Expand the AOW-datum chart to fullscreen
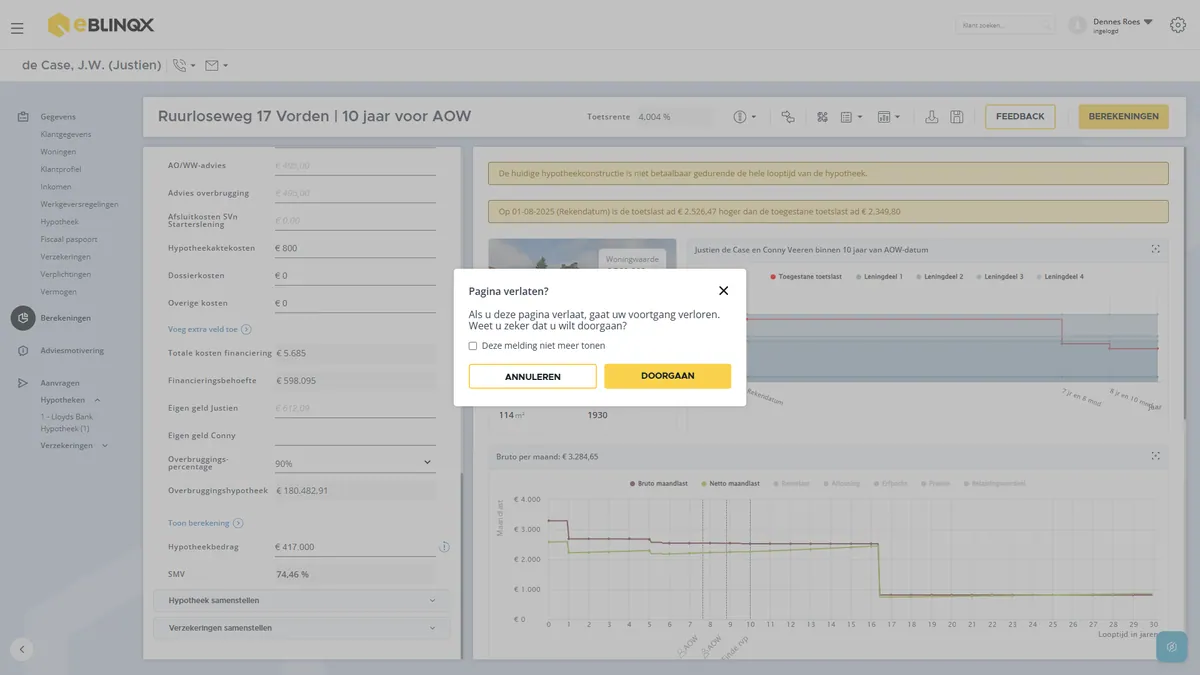Screen dimensions: 1200x675 tap(1156, 248)
